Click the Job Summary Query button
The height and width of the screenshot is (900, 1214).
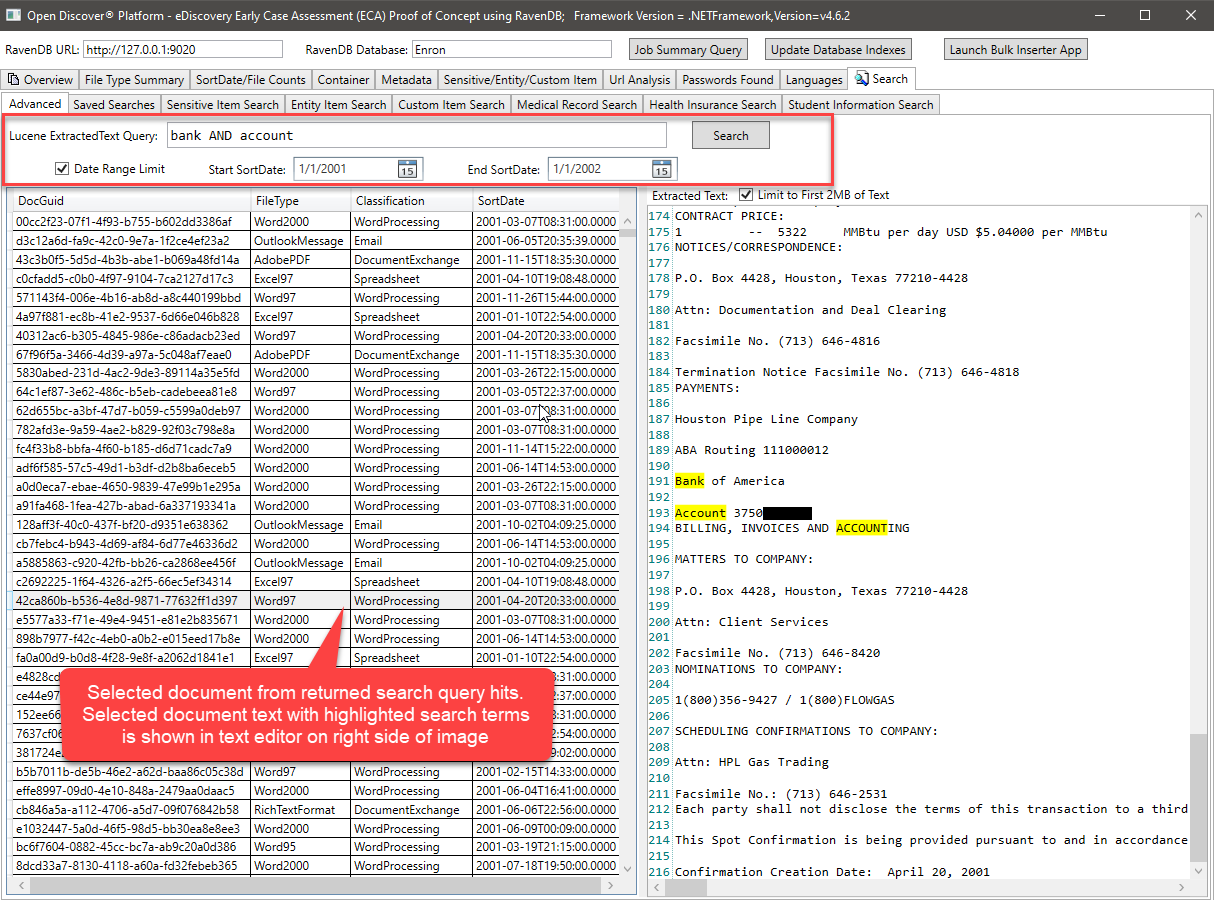(689, 50)
